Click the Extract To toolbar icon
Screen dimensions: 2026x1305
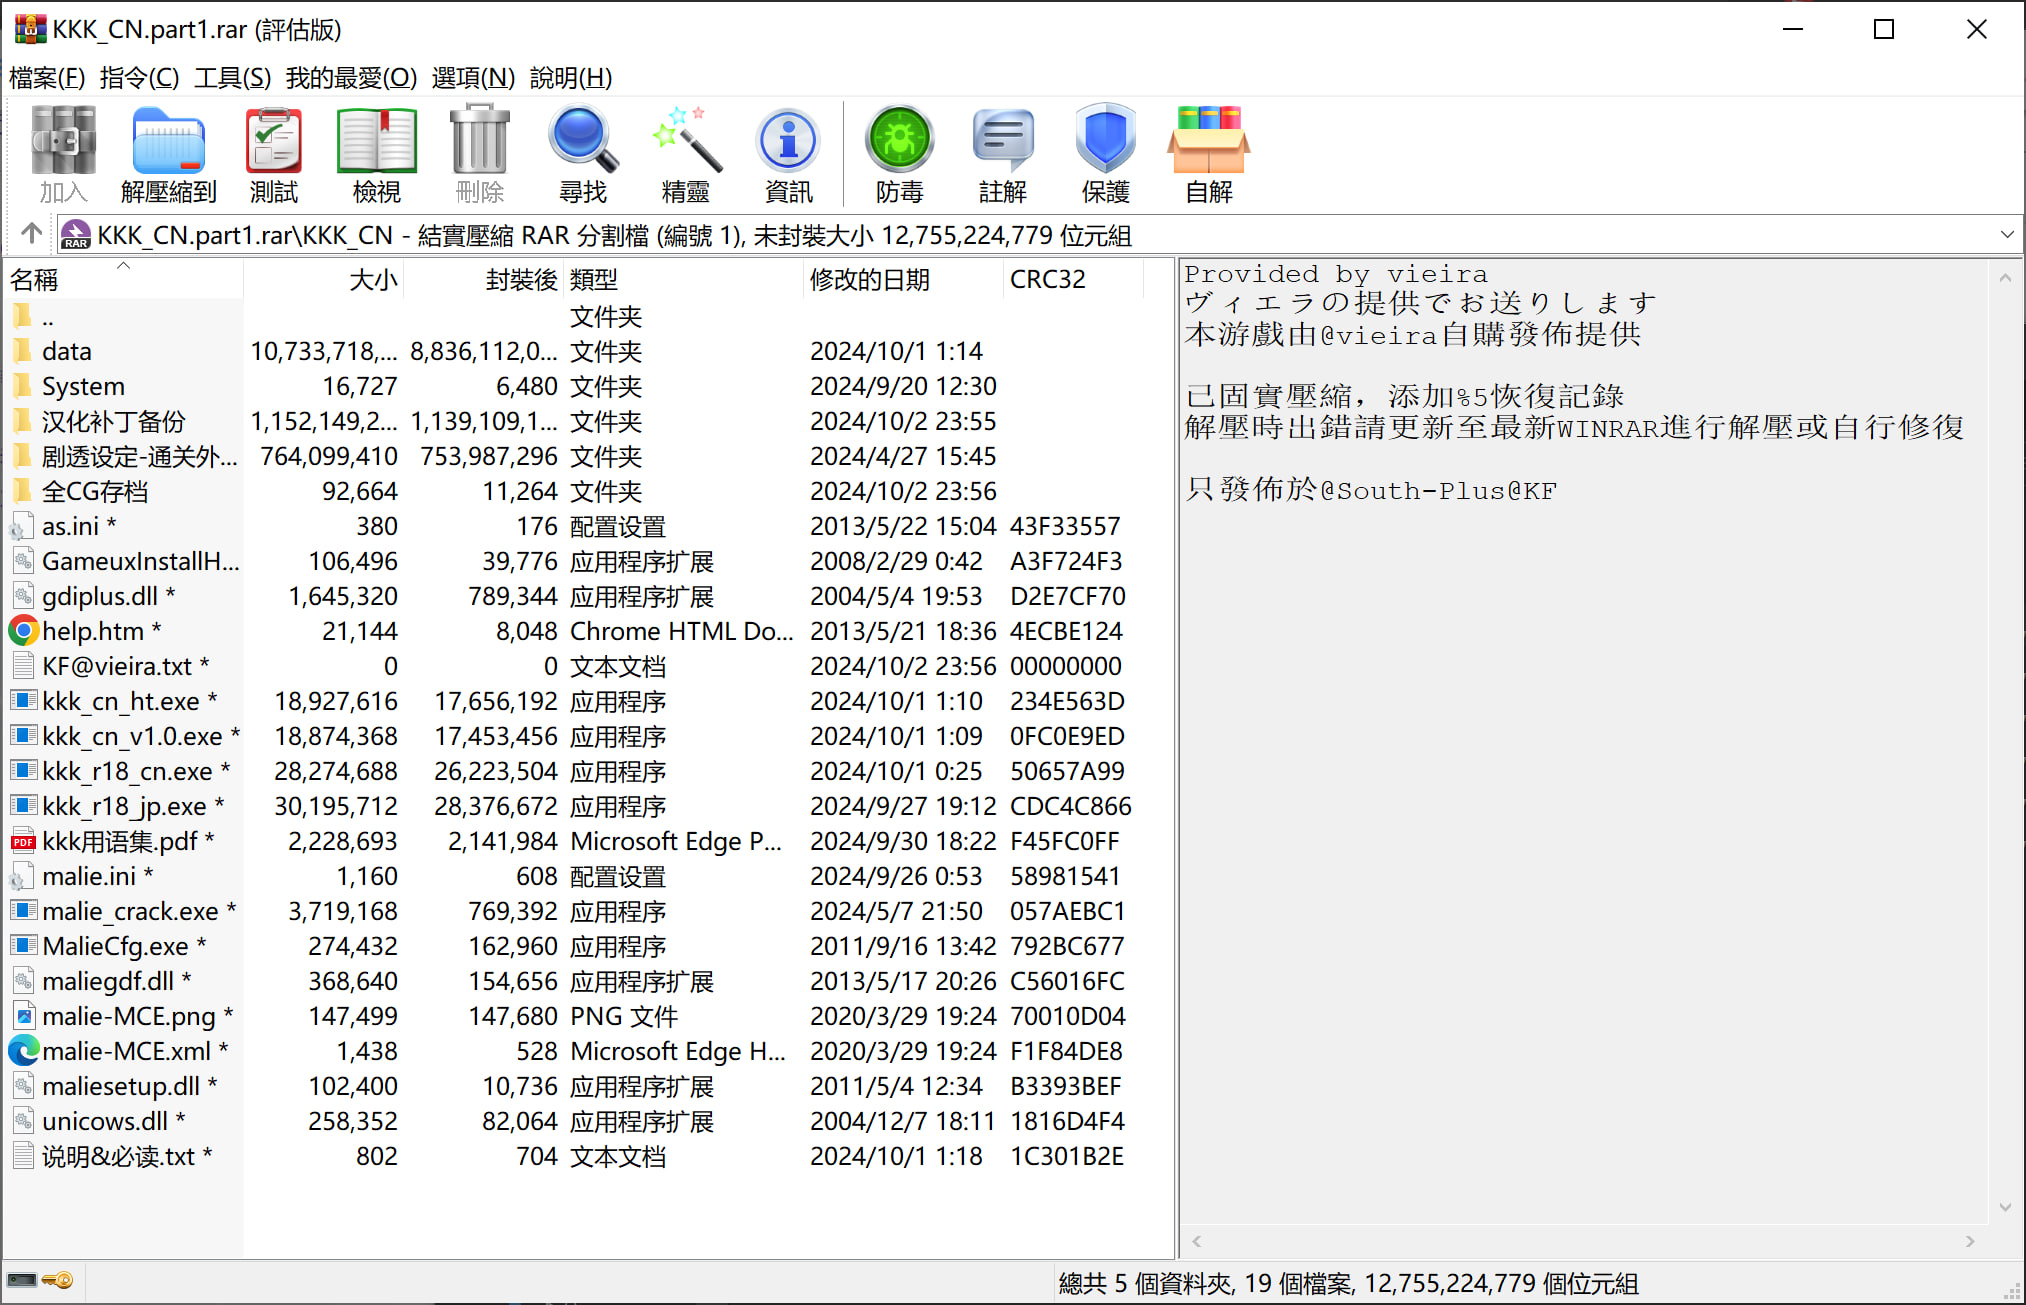pos(168,153)
